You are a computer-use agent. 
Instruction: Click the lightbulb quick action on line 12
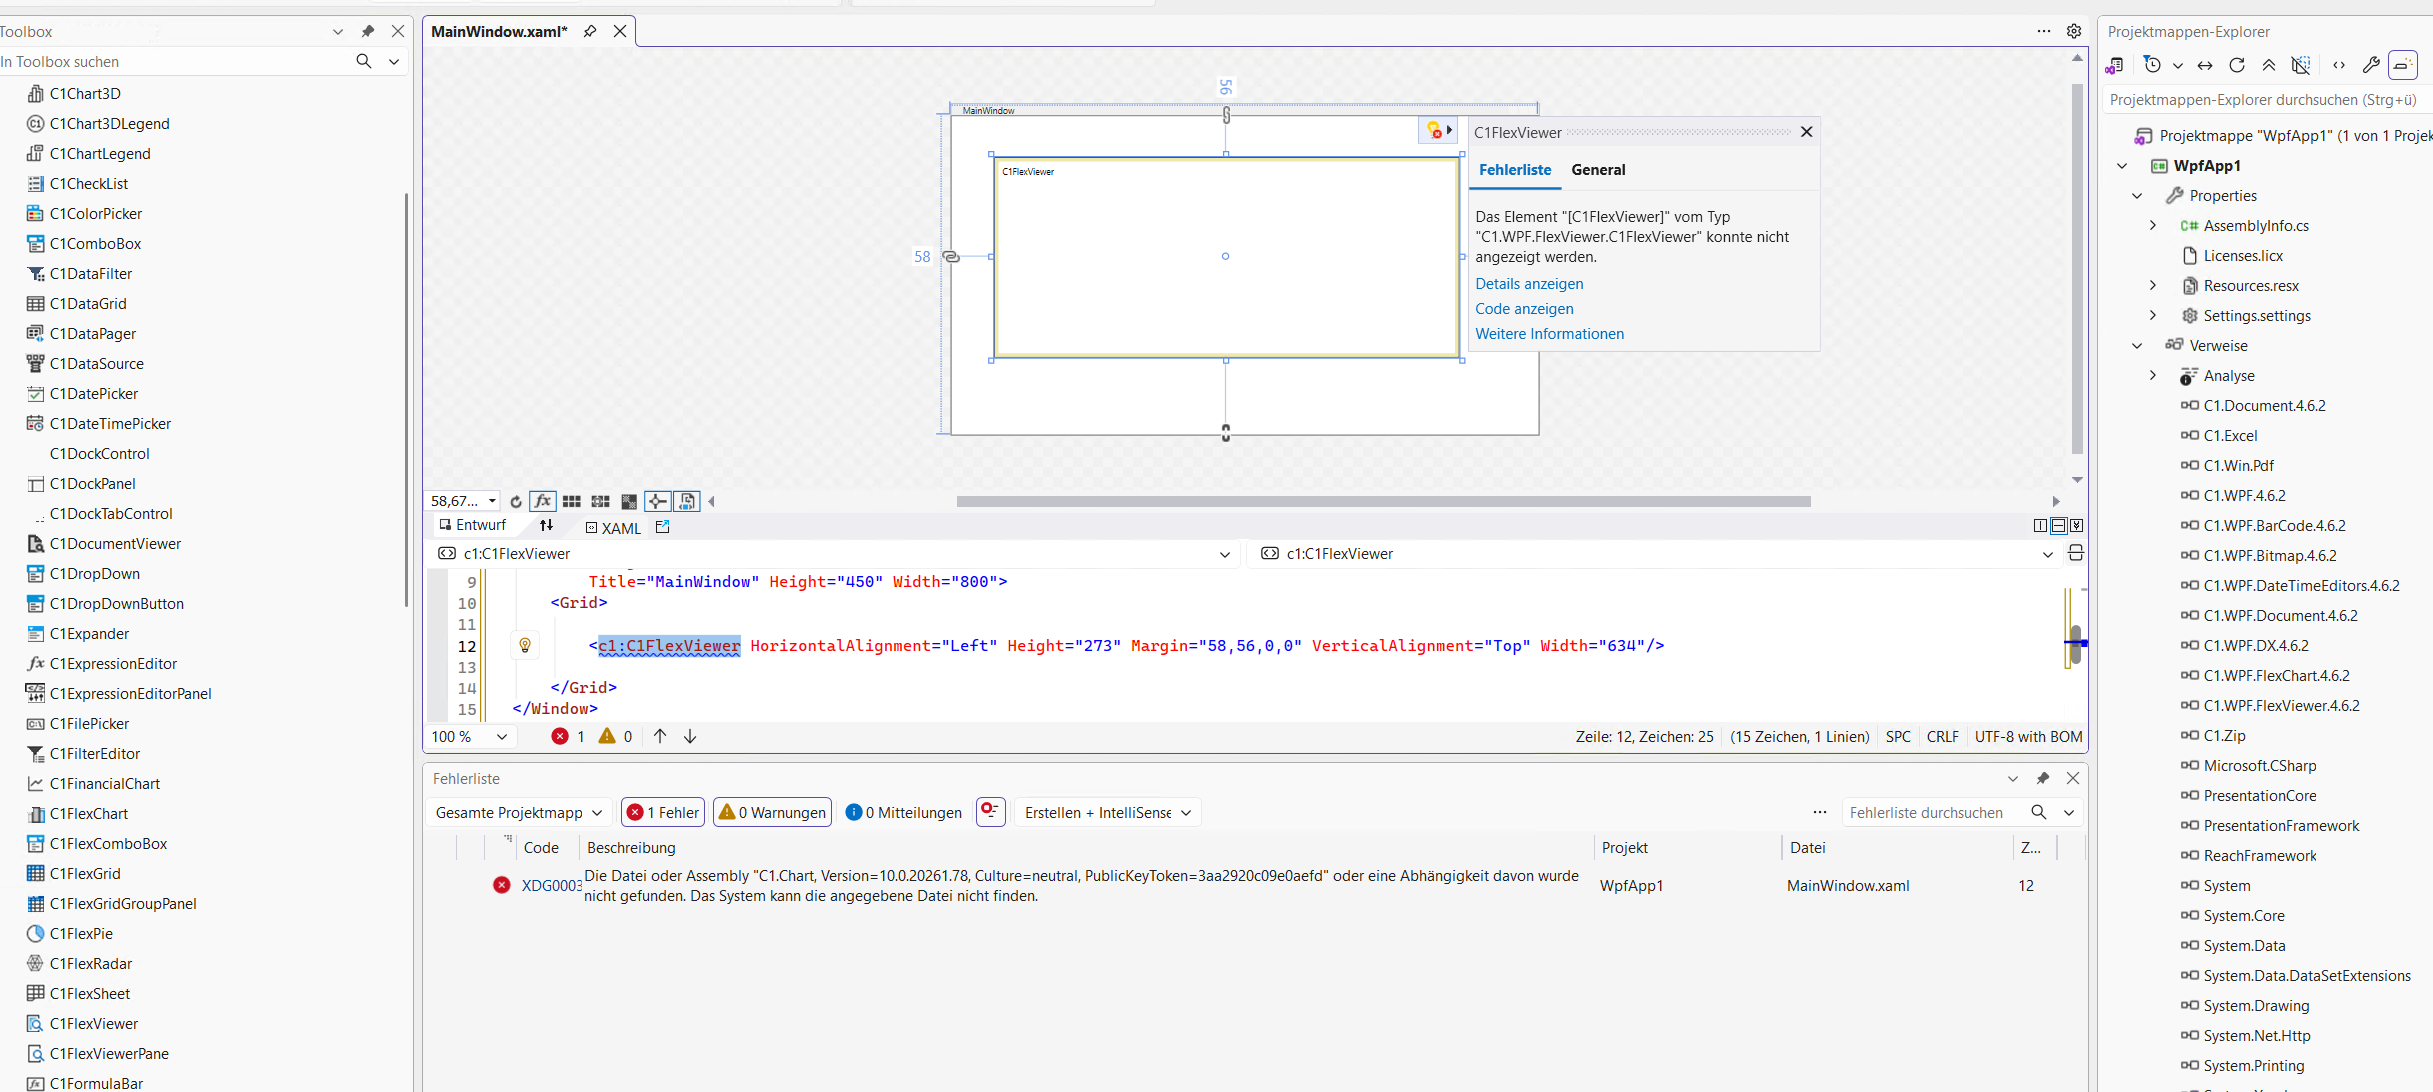click(x=525, y=646)
